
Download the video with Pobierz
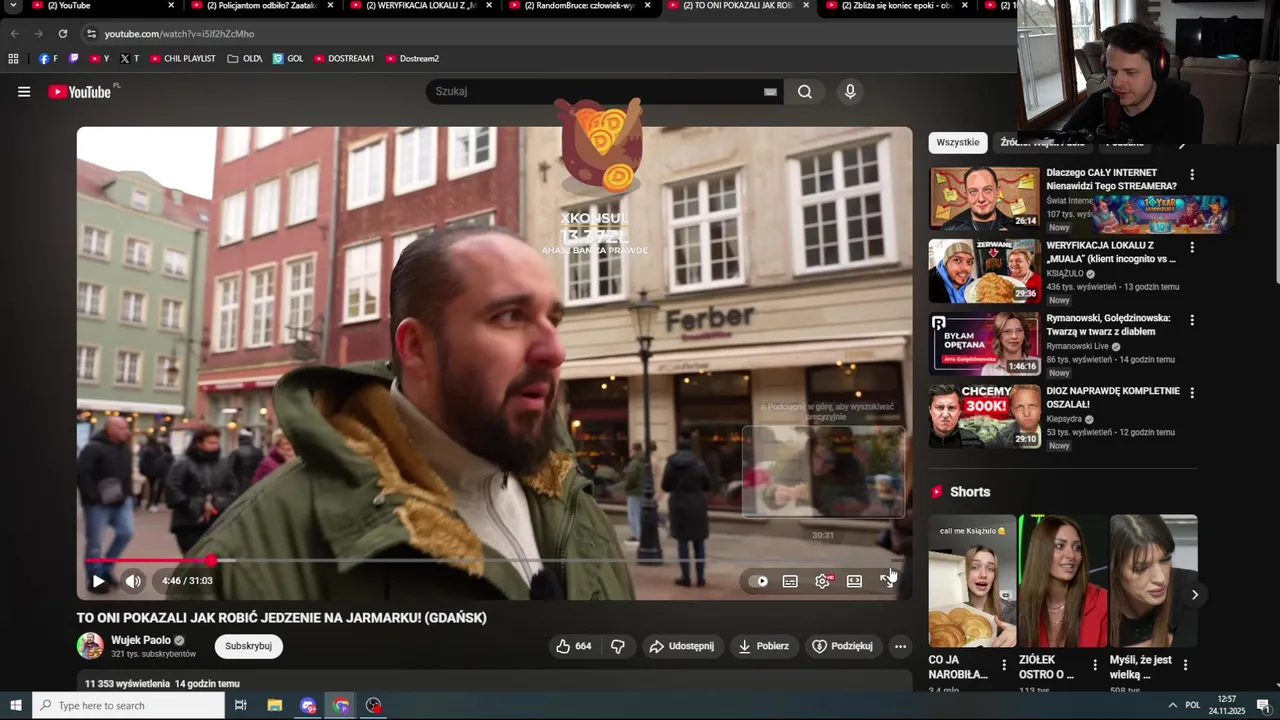point(764,646)
